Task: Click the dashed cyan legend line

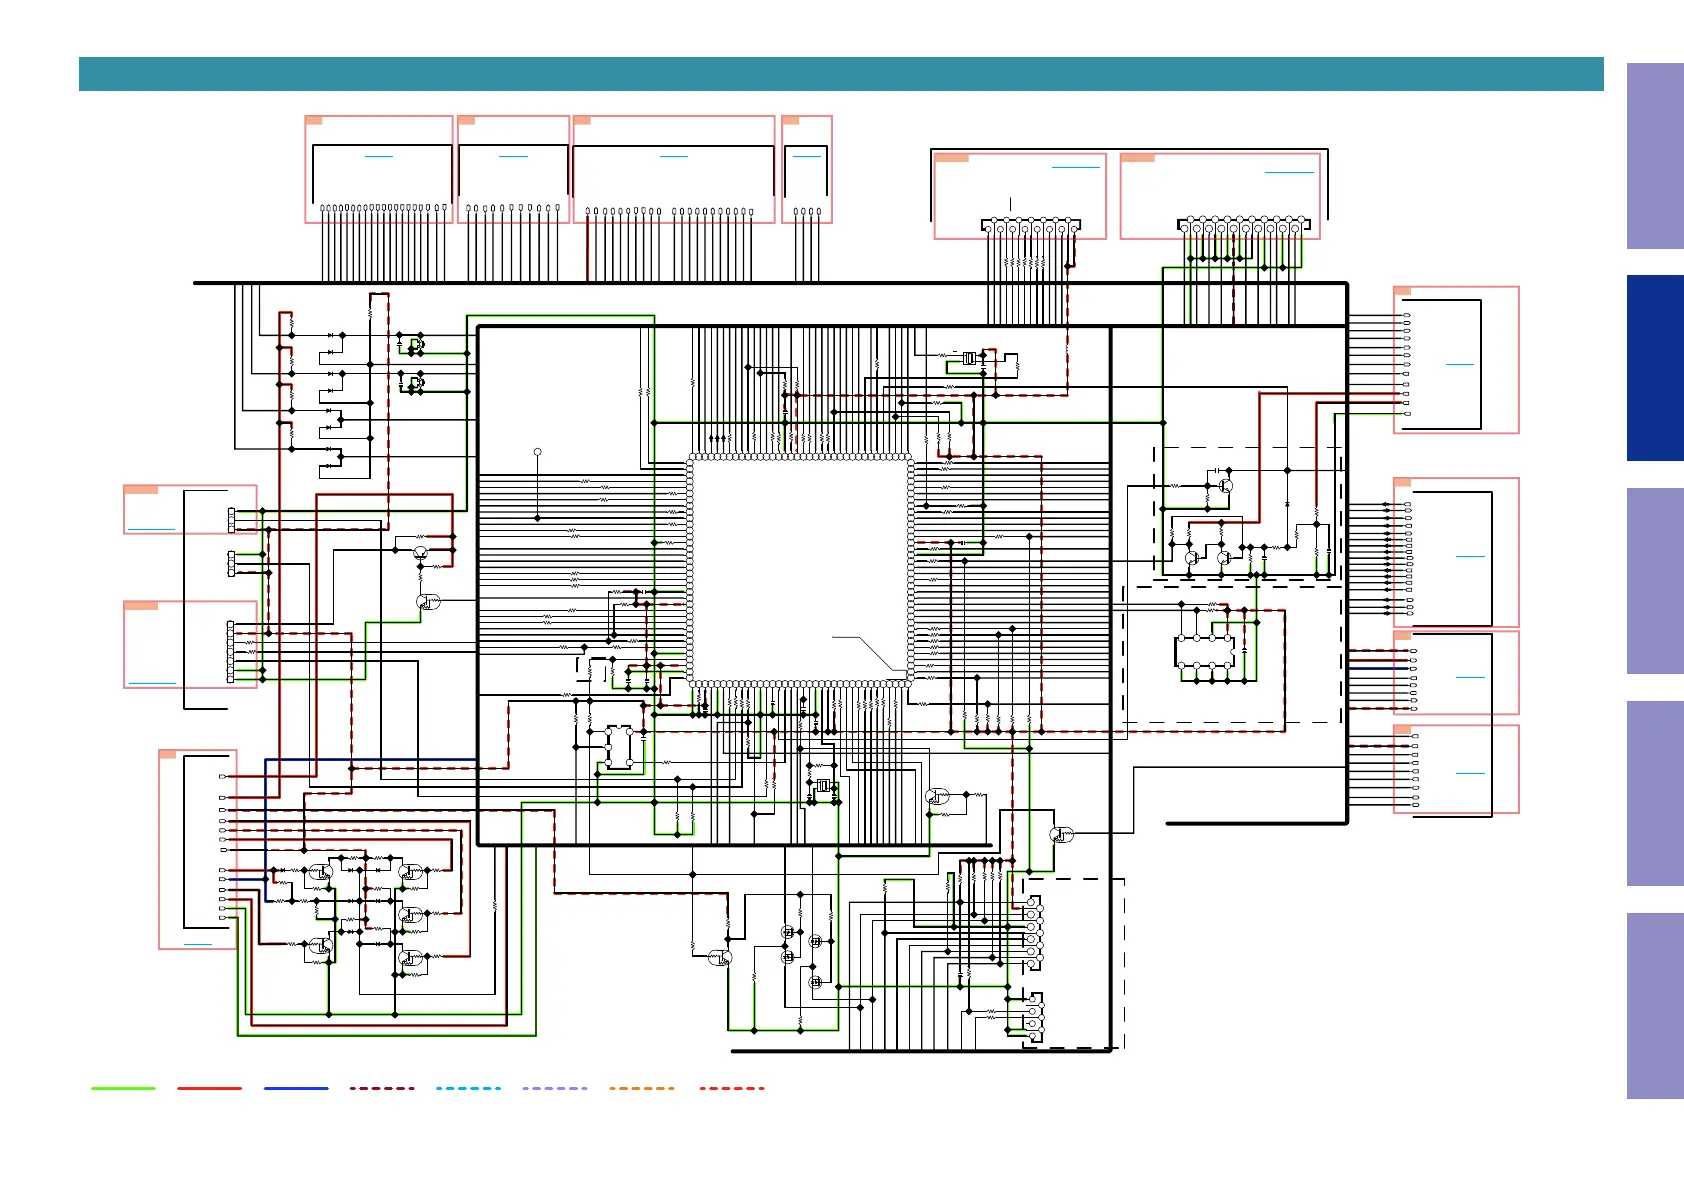Action: point(468,1088)
